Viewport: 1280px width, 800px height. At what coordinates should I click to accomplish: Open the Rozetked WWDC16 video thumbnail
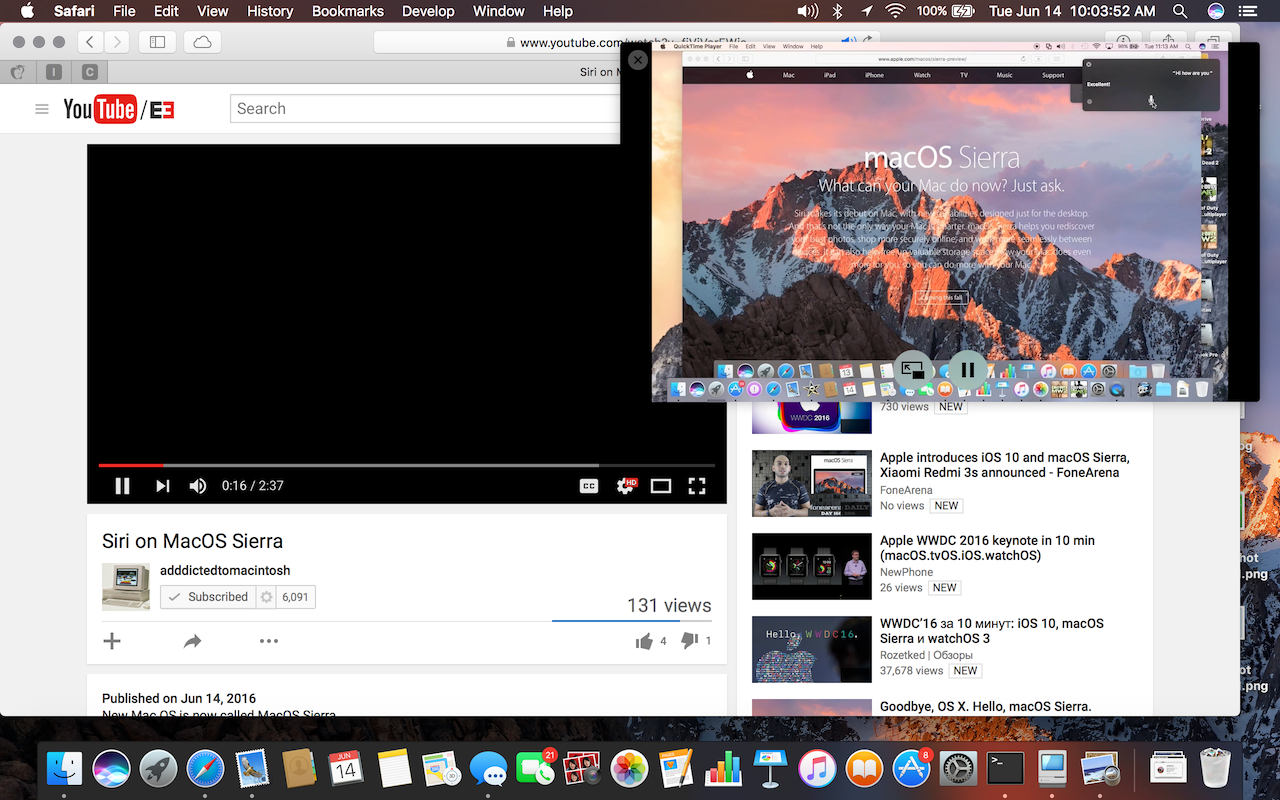coord(811,649)
